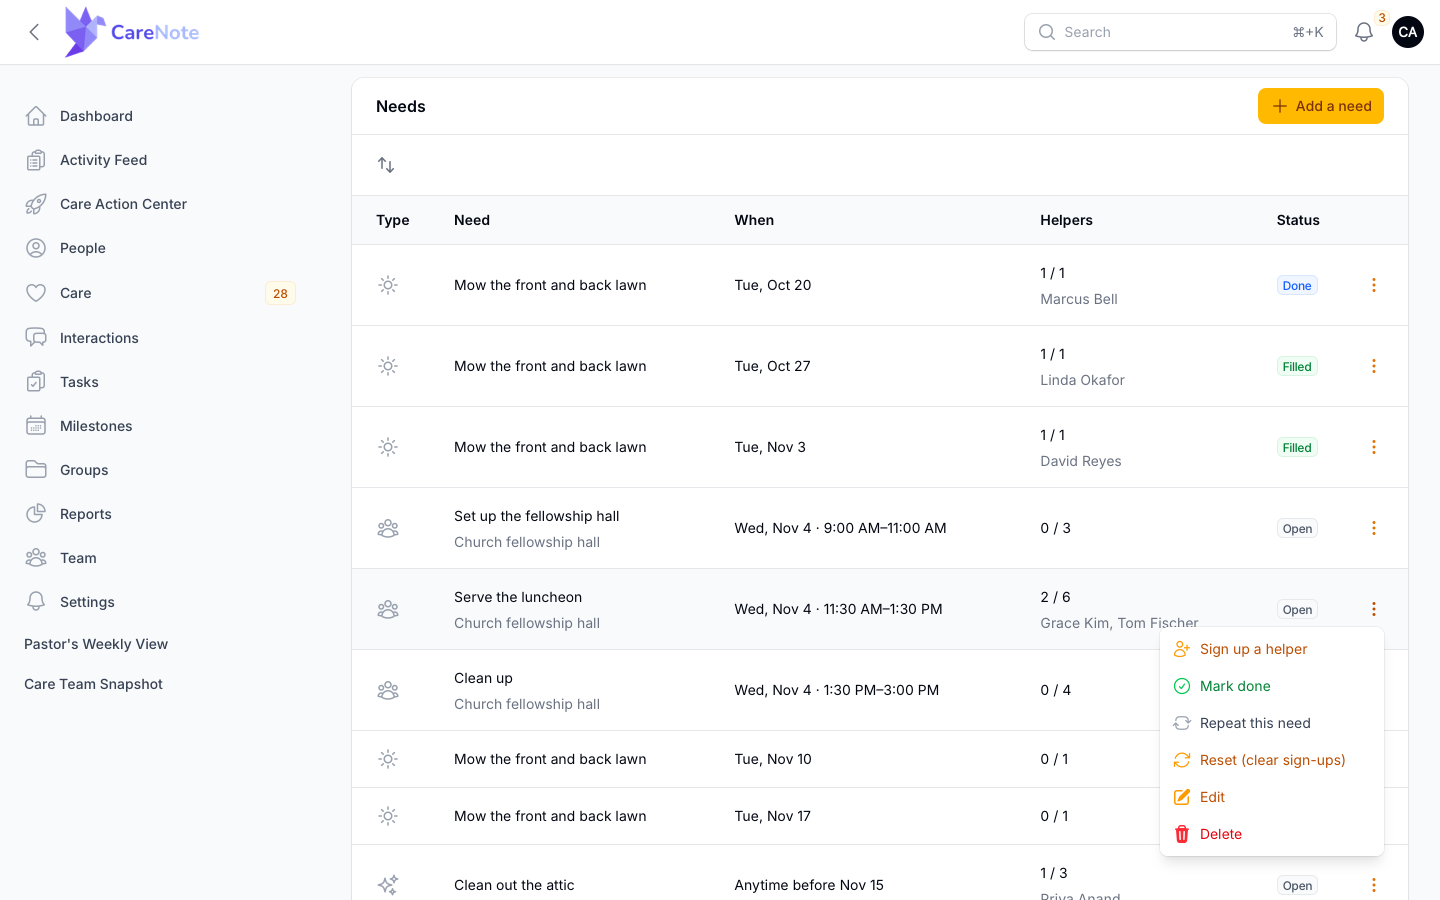This screenshot has width=1440, height=900.
Task: Click the Groups folder icon
Action: tap(36, 470)
